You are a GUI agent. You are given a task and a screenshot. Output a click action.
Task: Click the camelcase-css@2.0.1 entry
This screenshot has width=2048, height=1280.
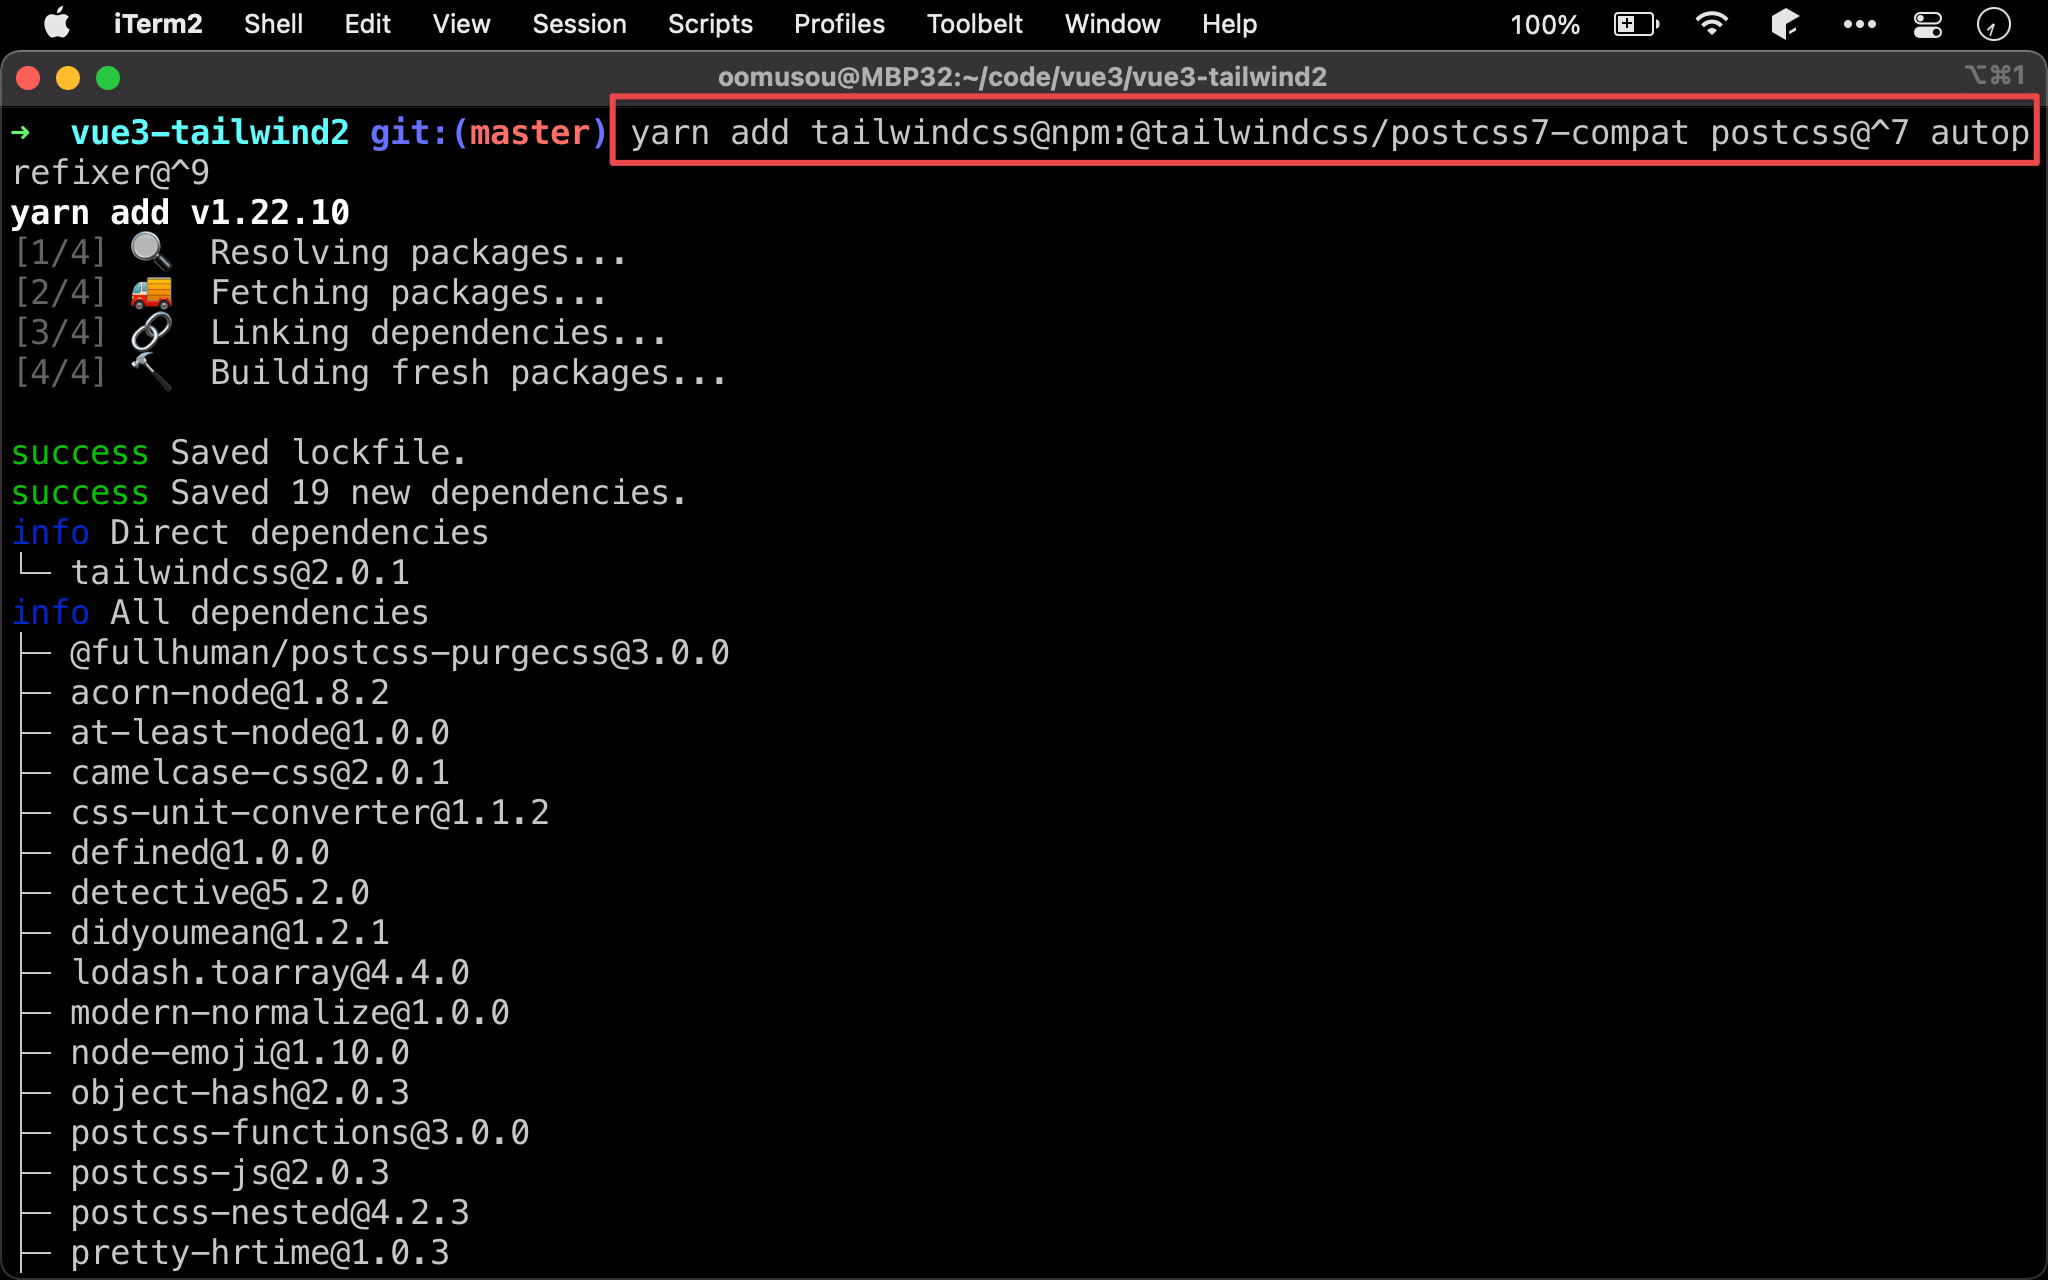[x=260, y=772]
